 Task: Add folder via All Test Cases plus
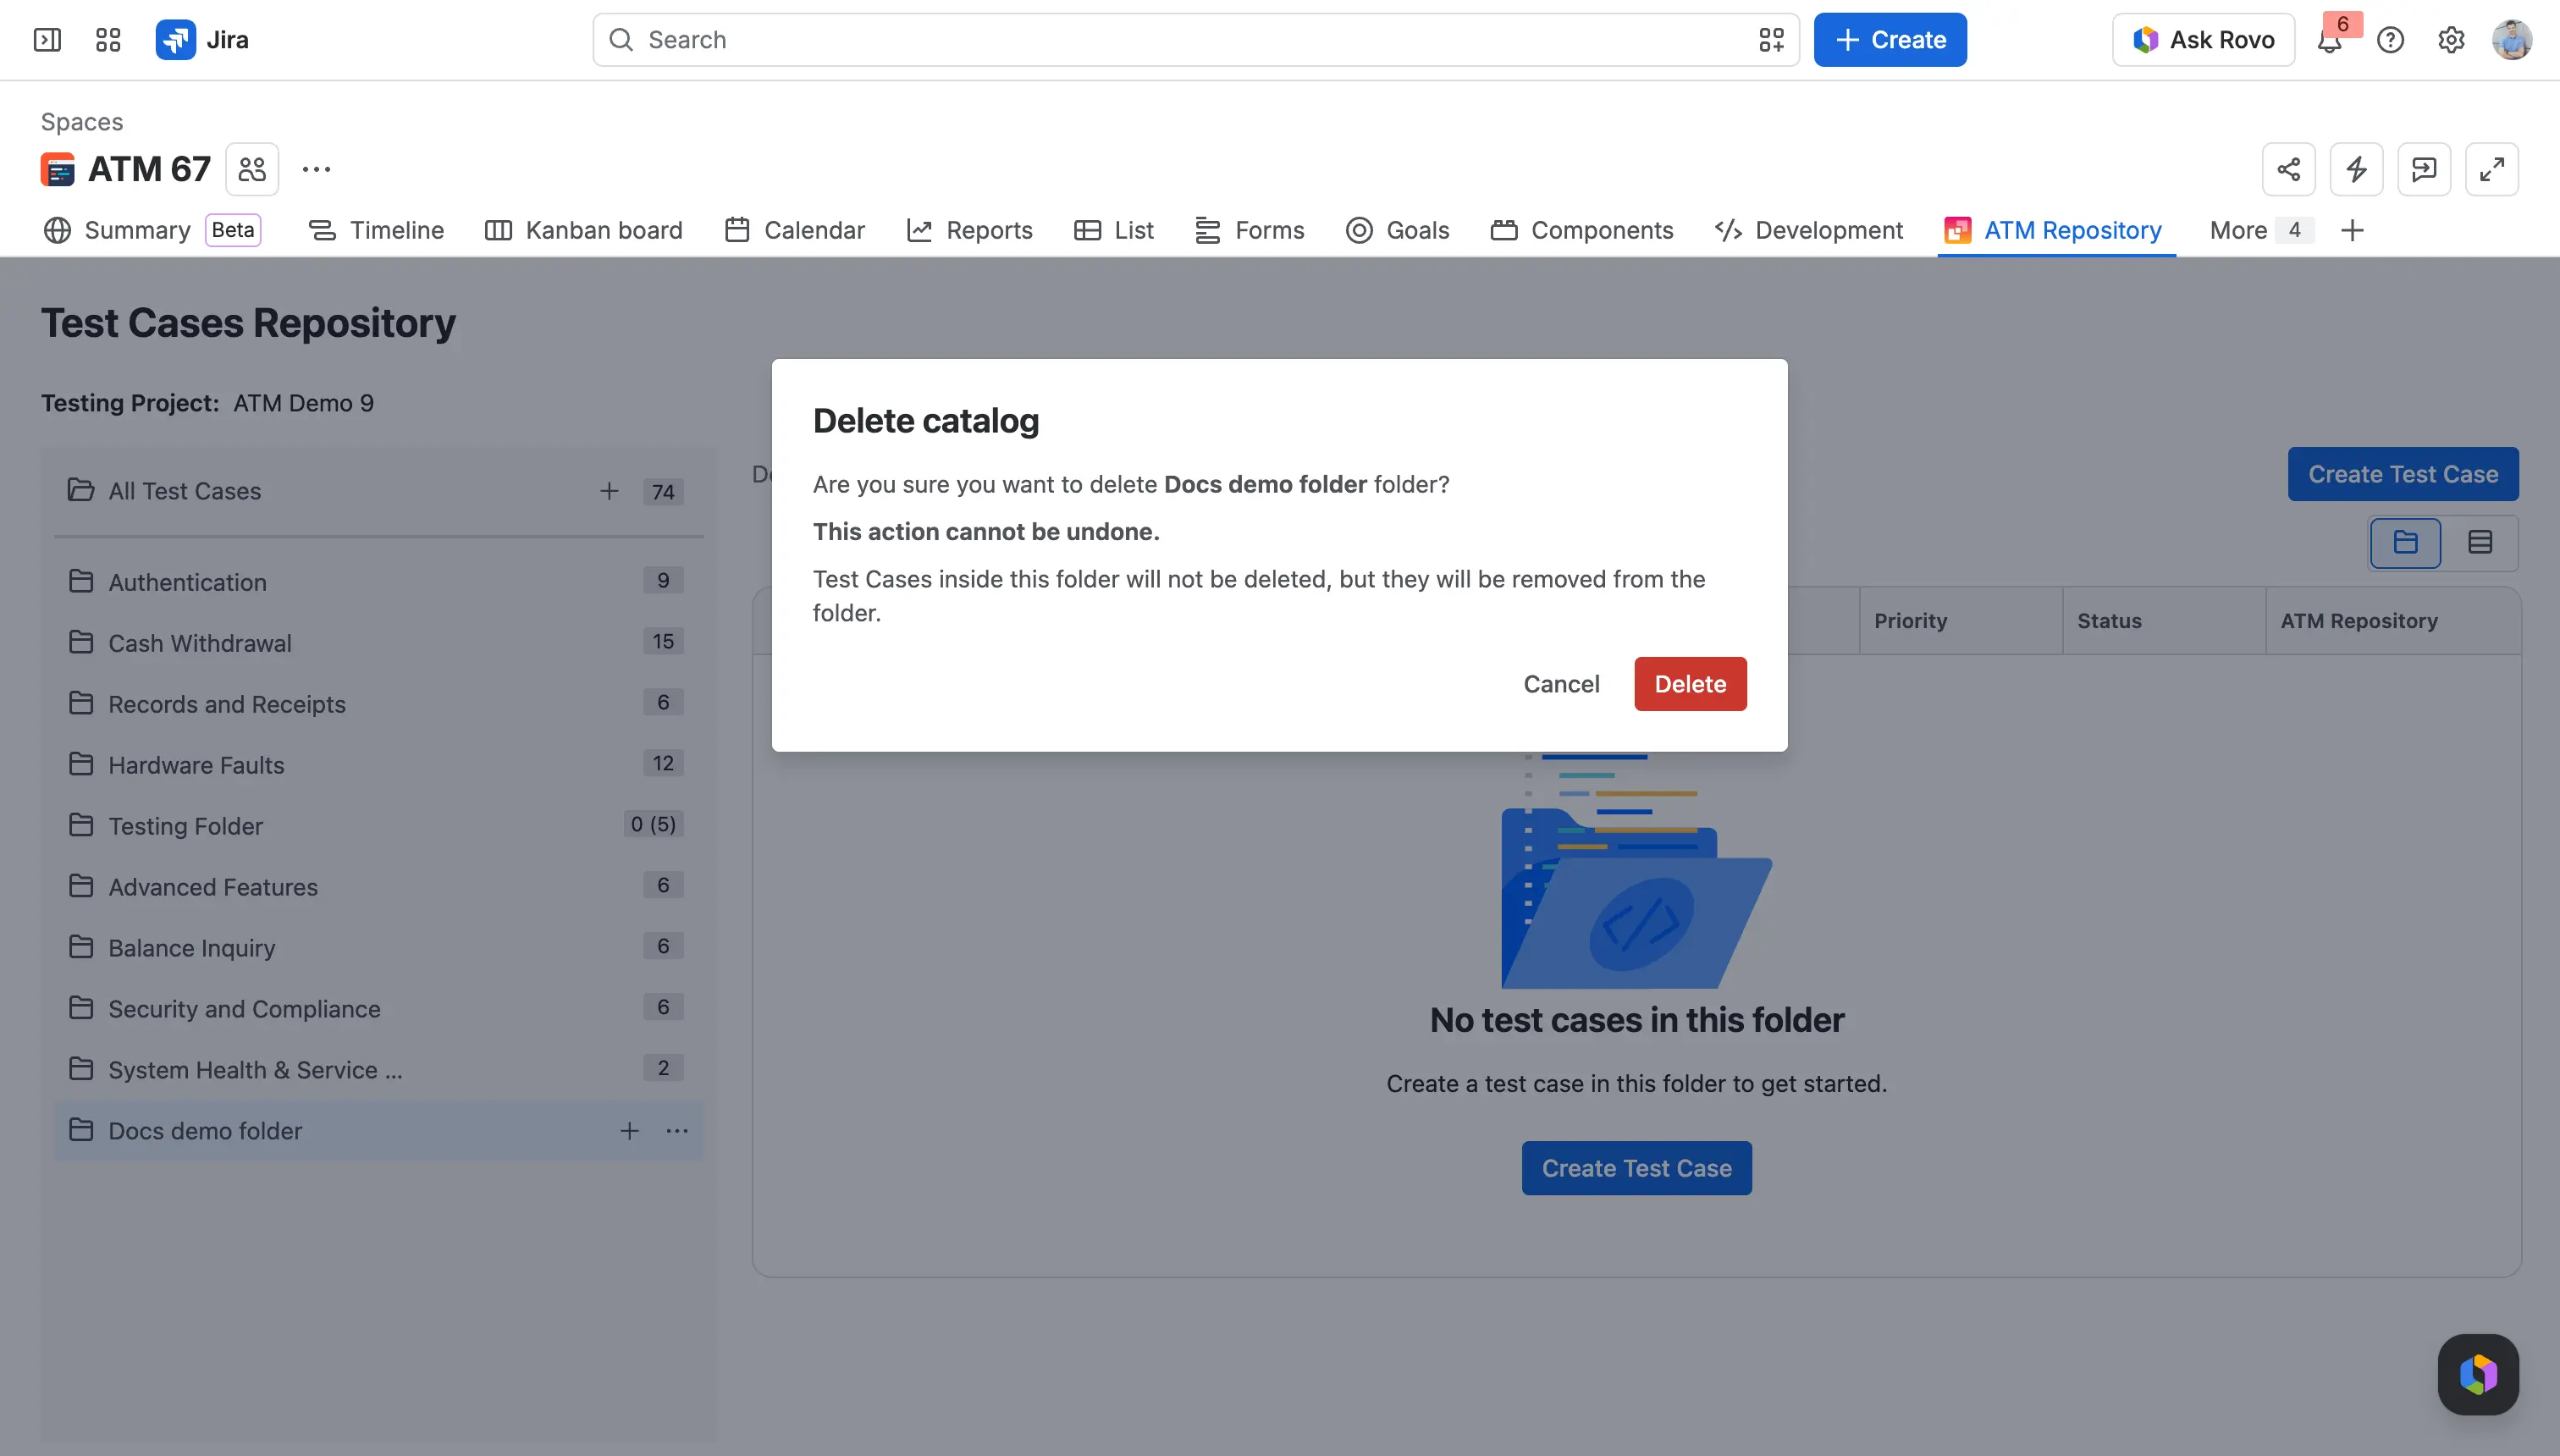609,491
